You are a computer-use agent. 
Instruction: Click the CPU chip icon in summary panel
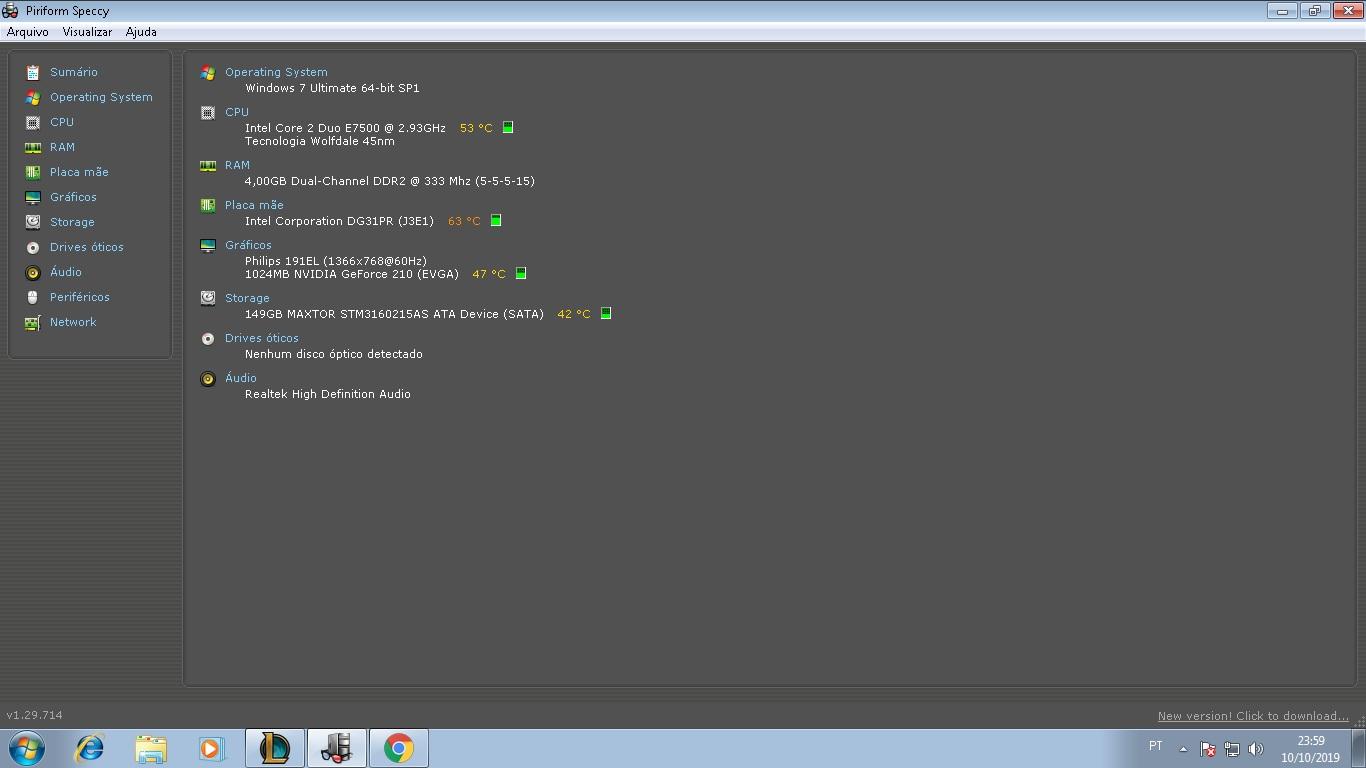point(208,112)
